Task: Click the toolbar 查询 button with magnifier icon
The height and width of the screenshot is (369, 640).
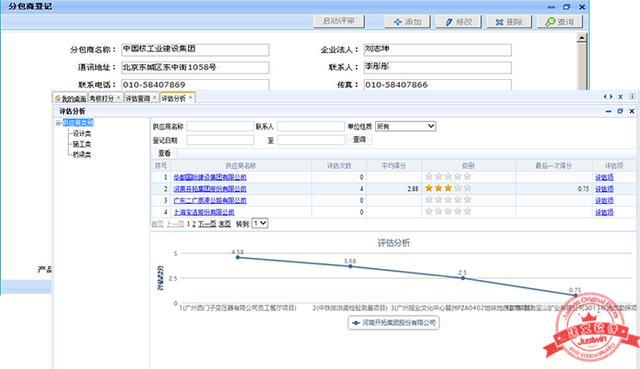Action: coord(560,22)
